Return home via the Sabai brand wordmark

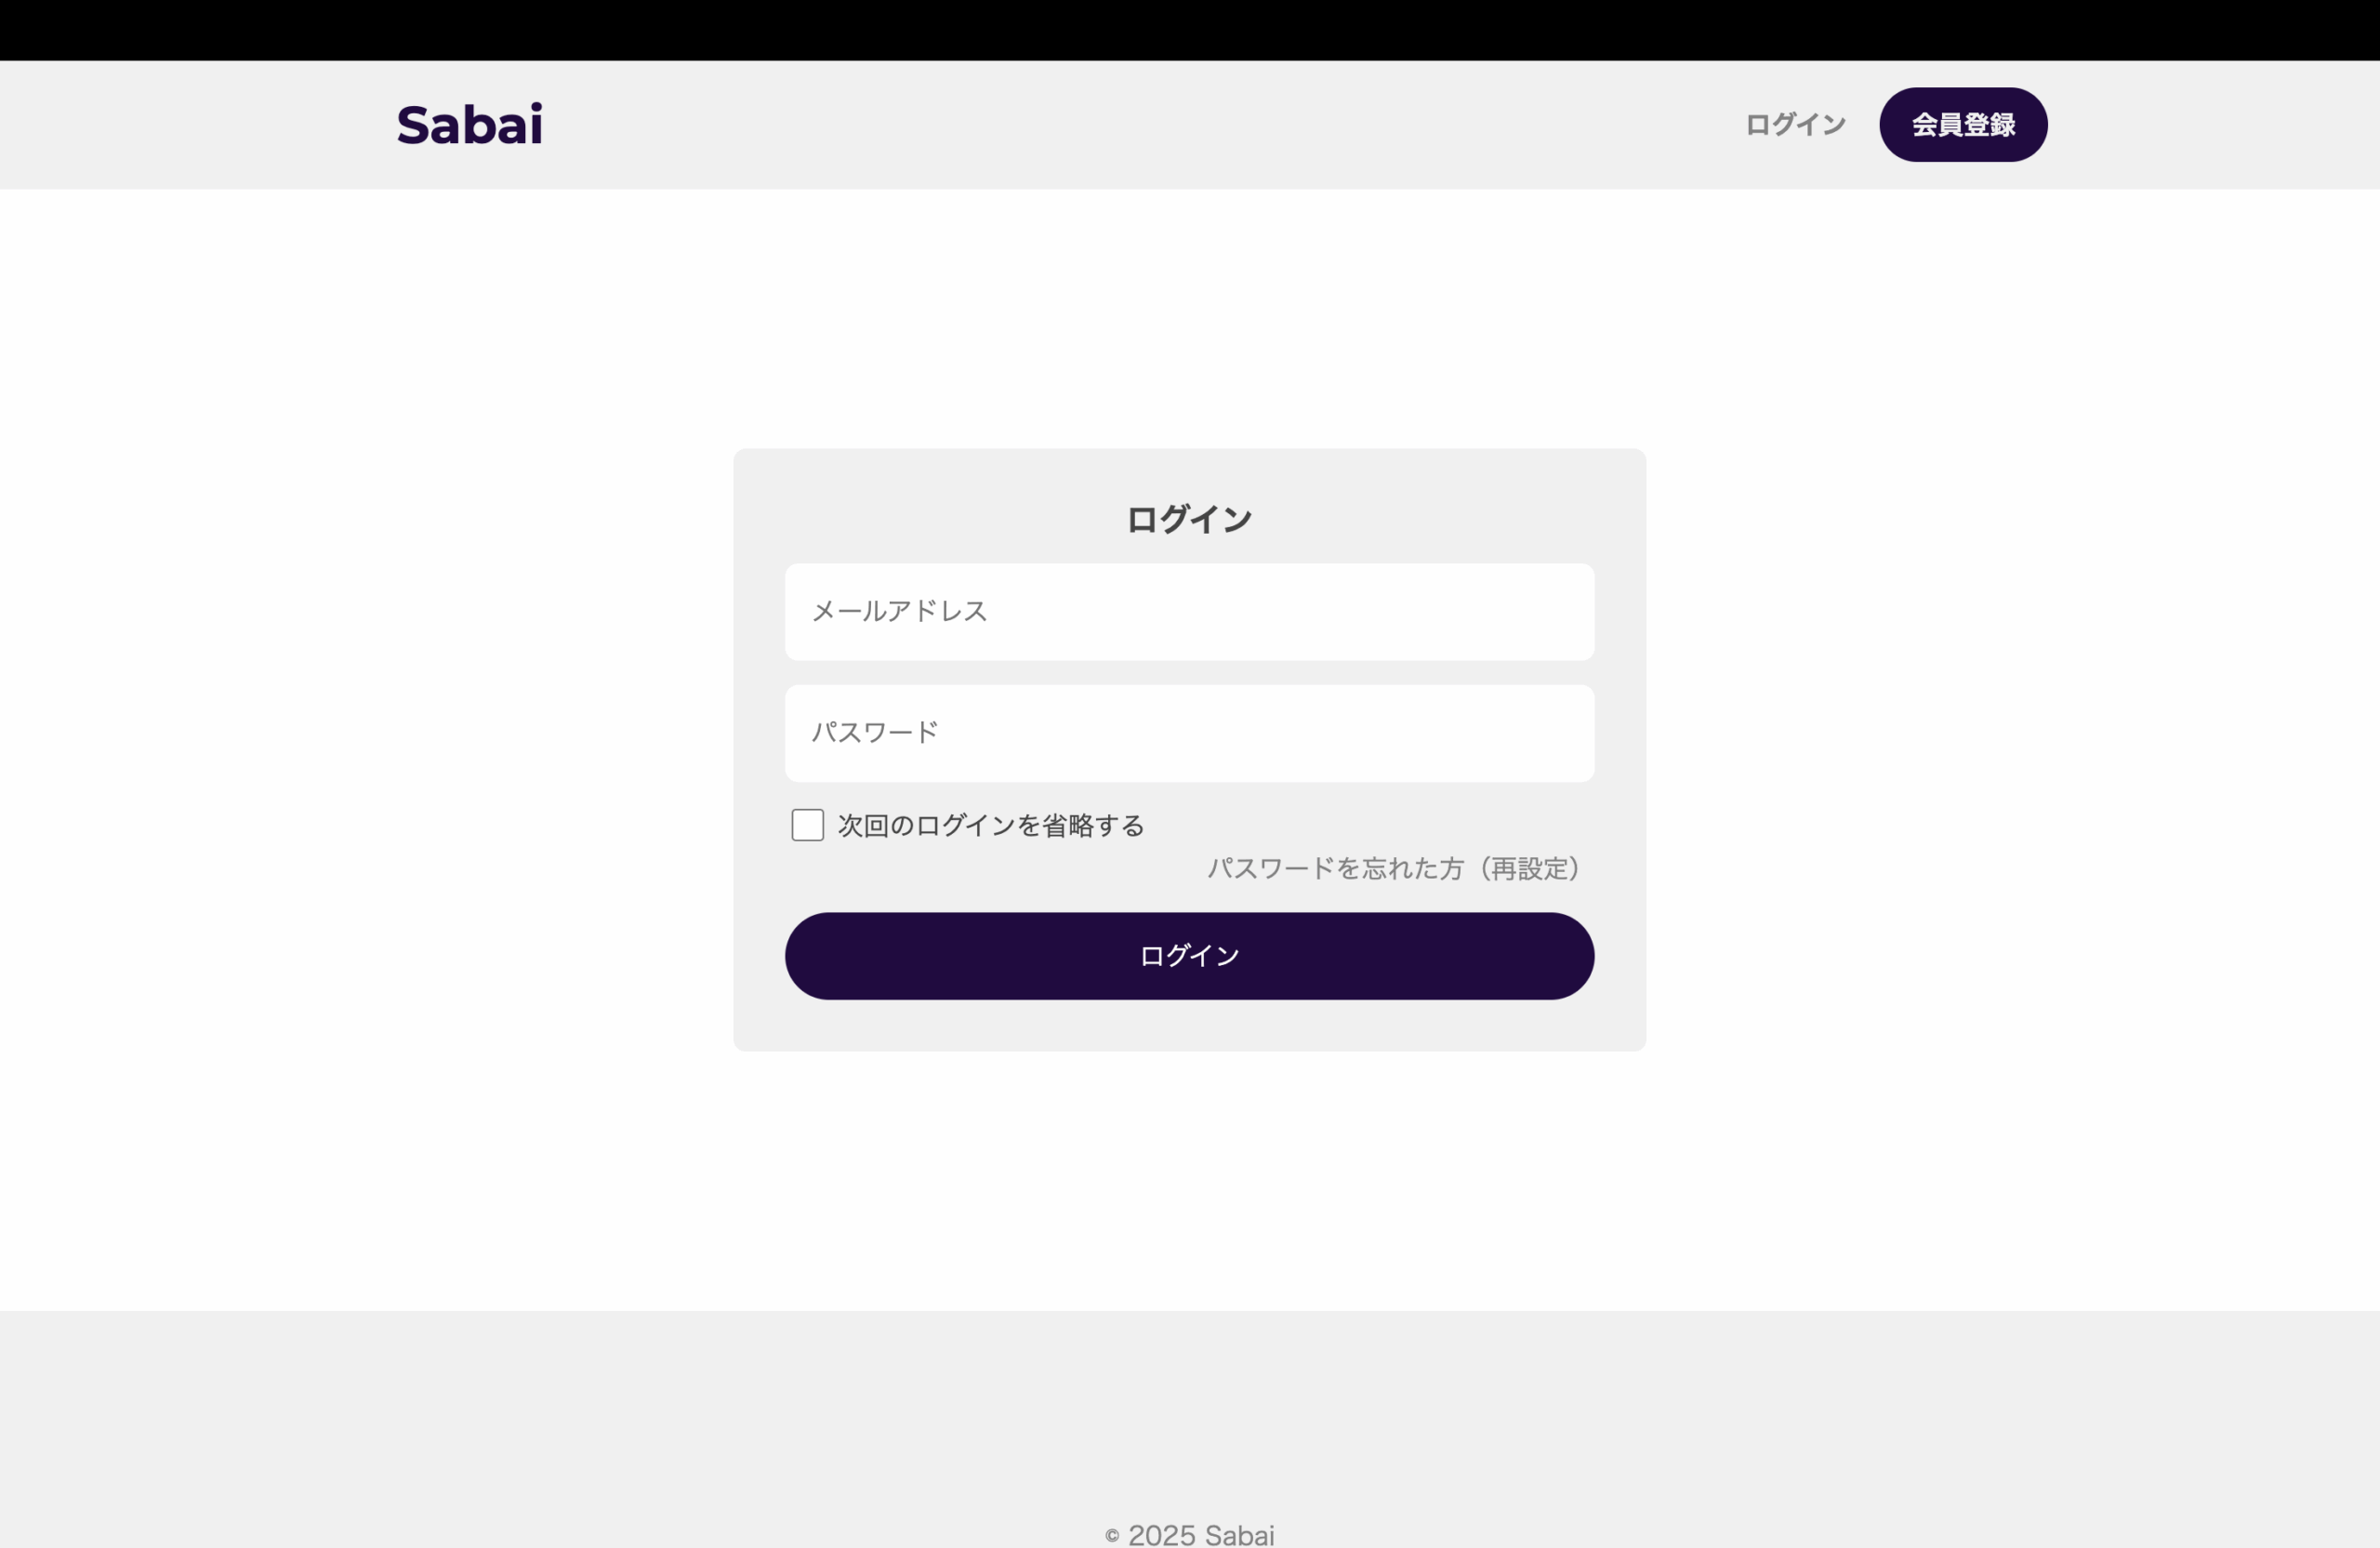(x=469, y=125)
